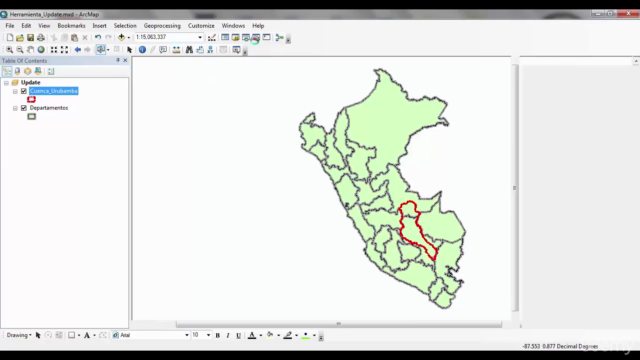Click Fixed Zoom In icon

54,50
